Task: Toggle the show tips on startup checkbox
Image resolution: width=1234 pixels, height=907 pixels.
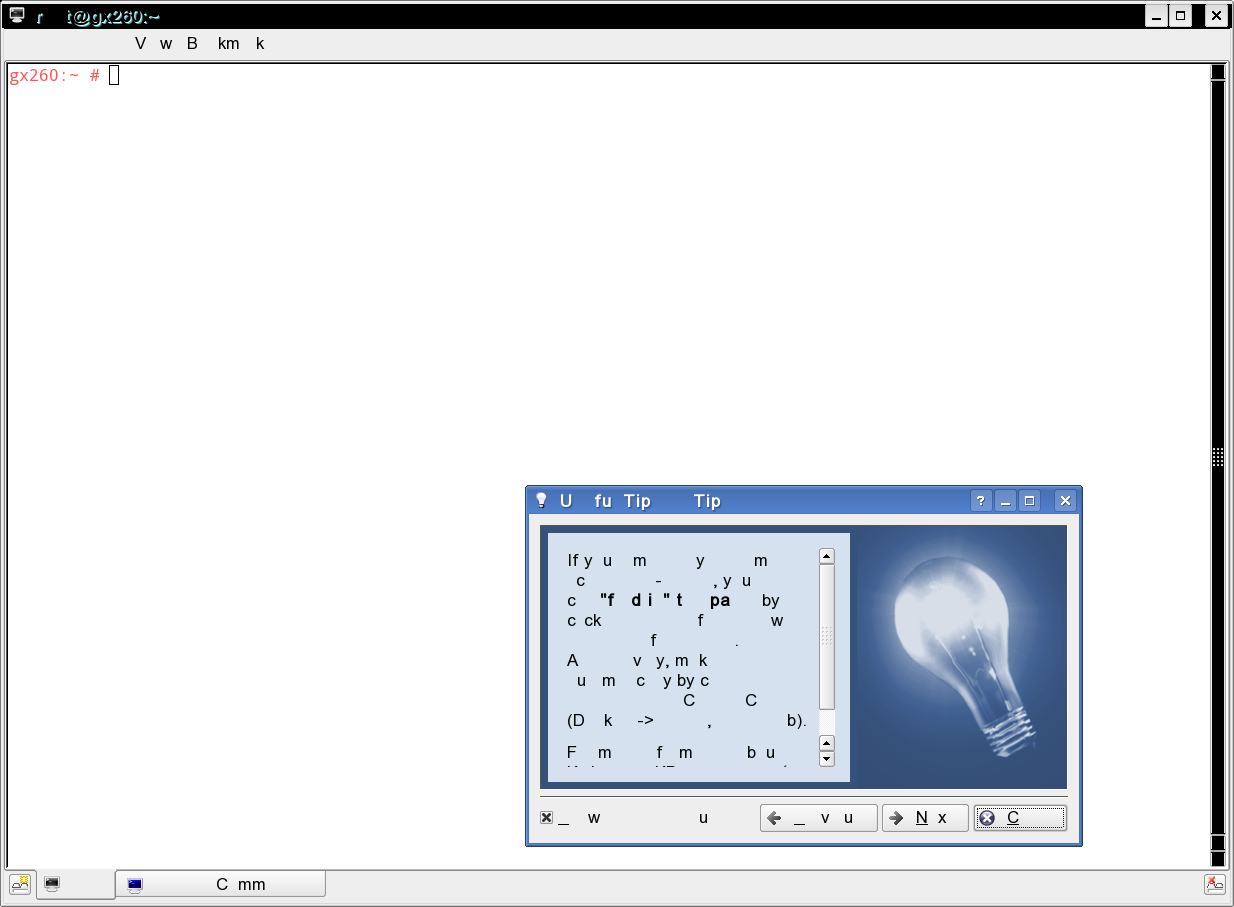Action: coord(547,818)
